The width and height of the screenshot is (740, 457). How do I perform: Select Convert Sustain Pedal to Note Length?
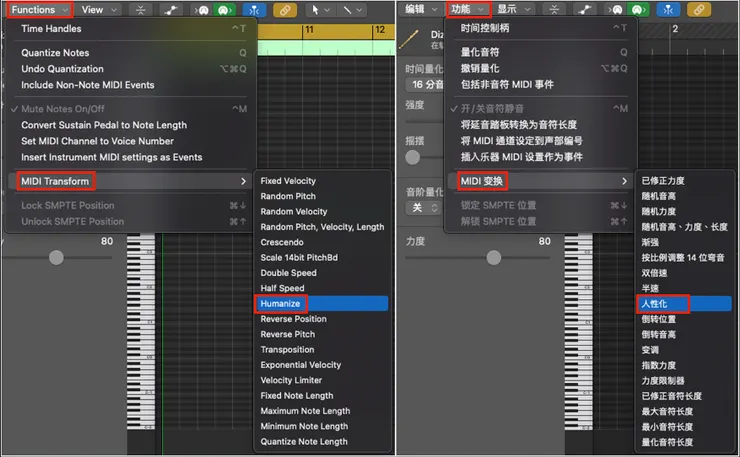click(x=130, y=125)
